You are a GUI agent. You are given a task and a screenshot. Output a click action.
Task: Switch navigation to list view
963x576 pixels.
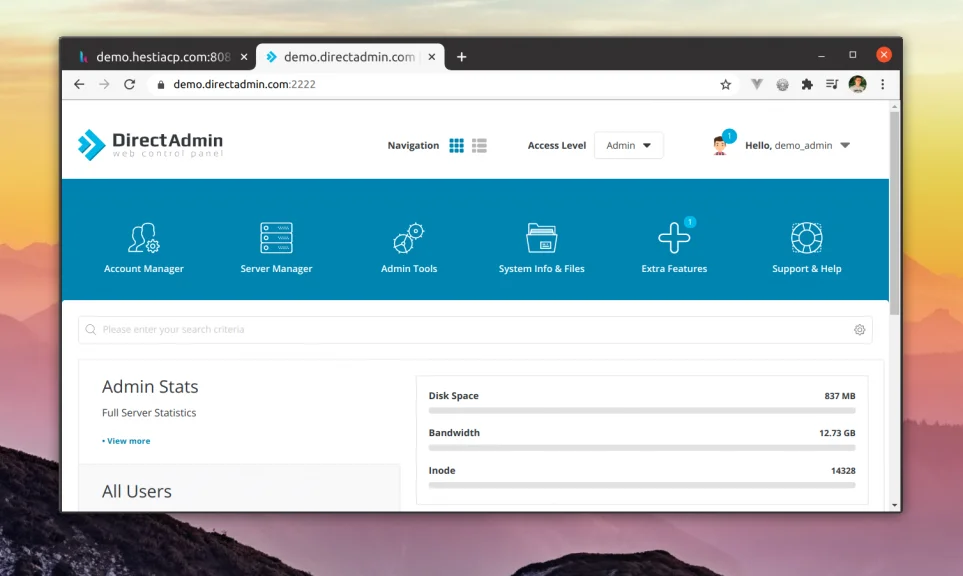tap(479, 146)
